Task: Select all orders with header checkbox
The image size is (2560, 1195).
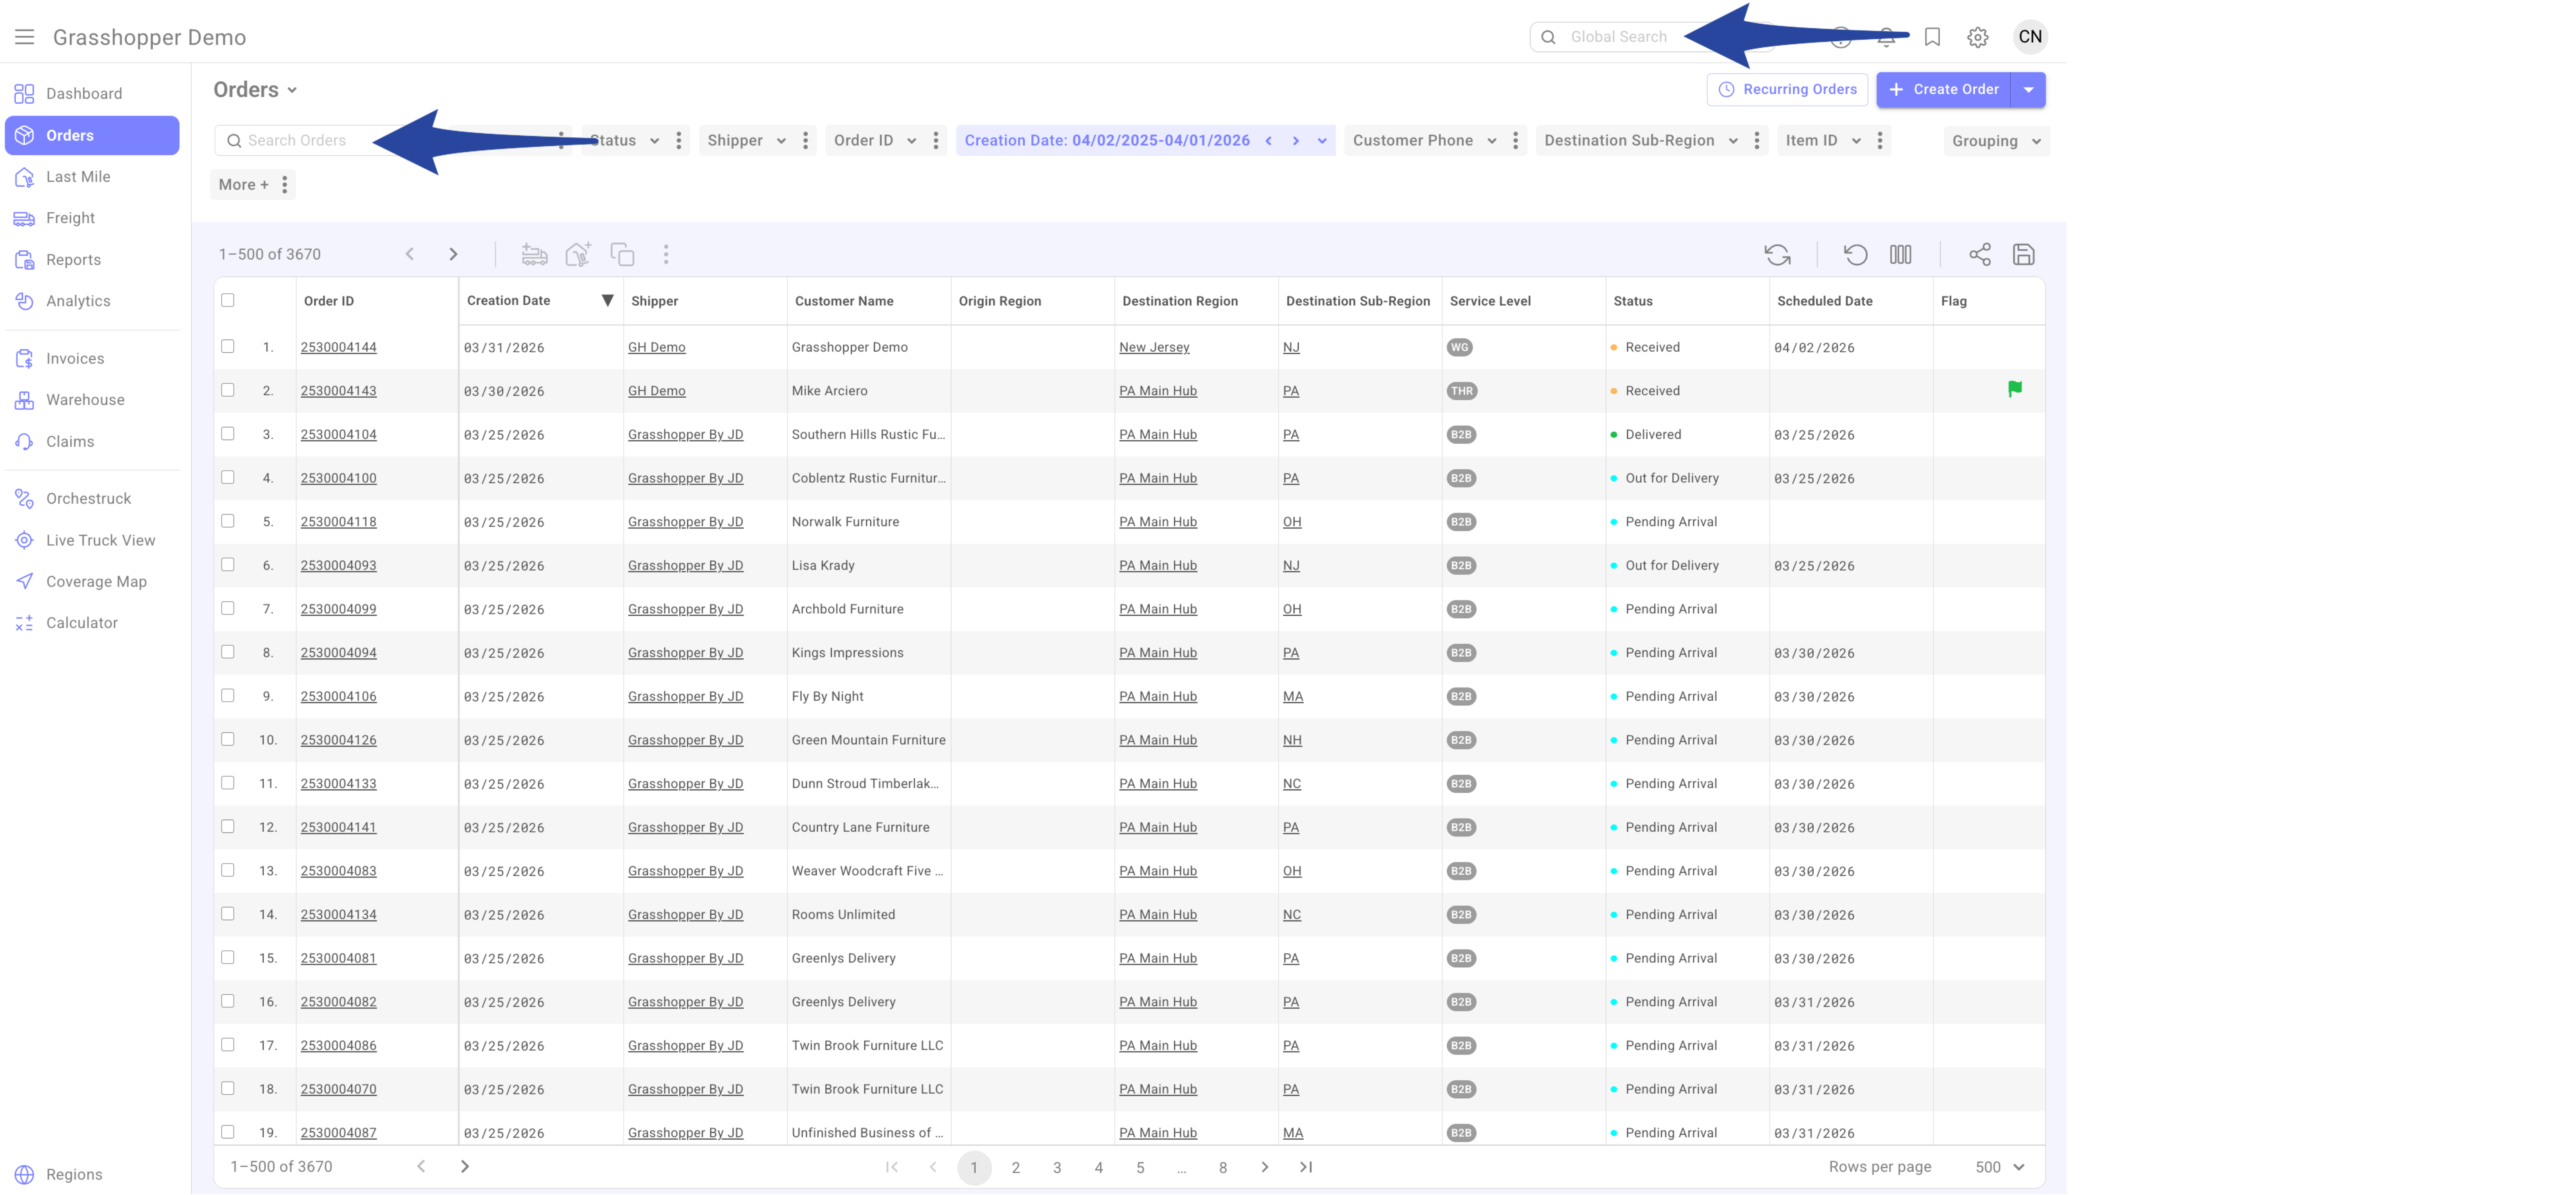Action: click(x=228, y=300)
